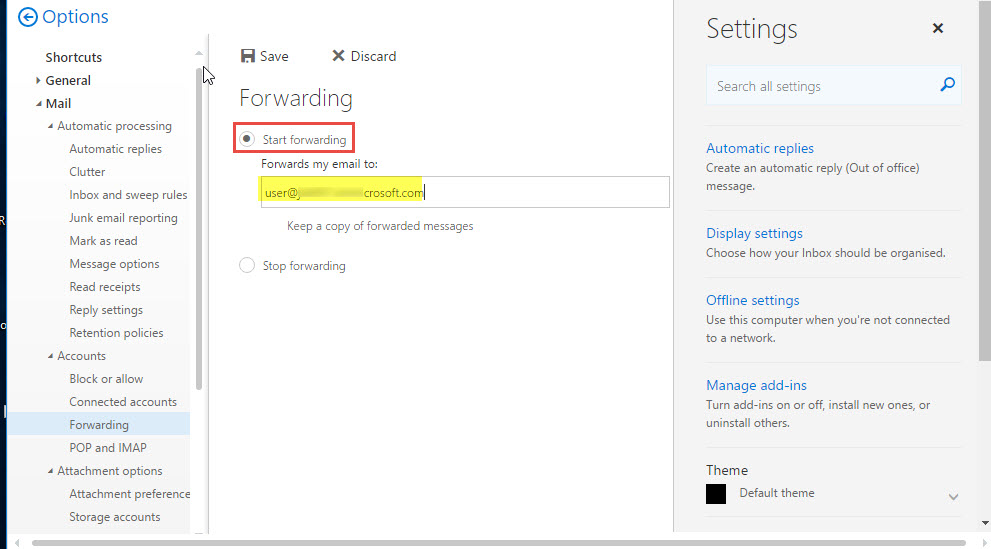Select the Start forwarding radio button

pos(247,138)
